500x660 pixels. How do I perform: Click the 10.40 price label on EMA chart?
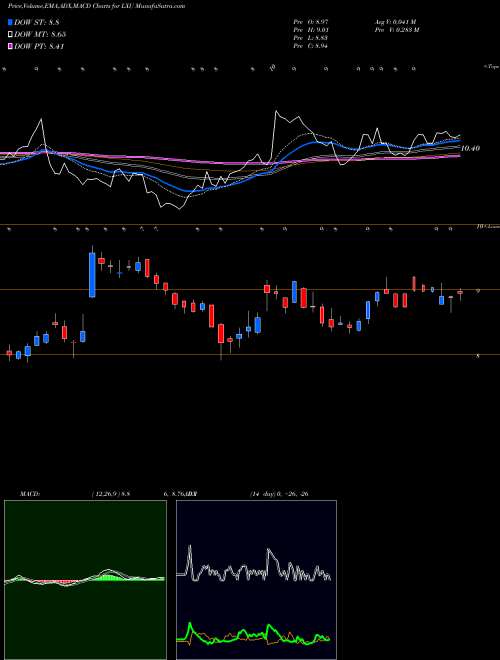coord(470,148)
